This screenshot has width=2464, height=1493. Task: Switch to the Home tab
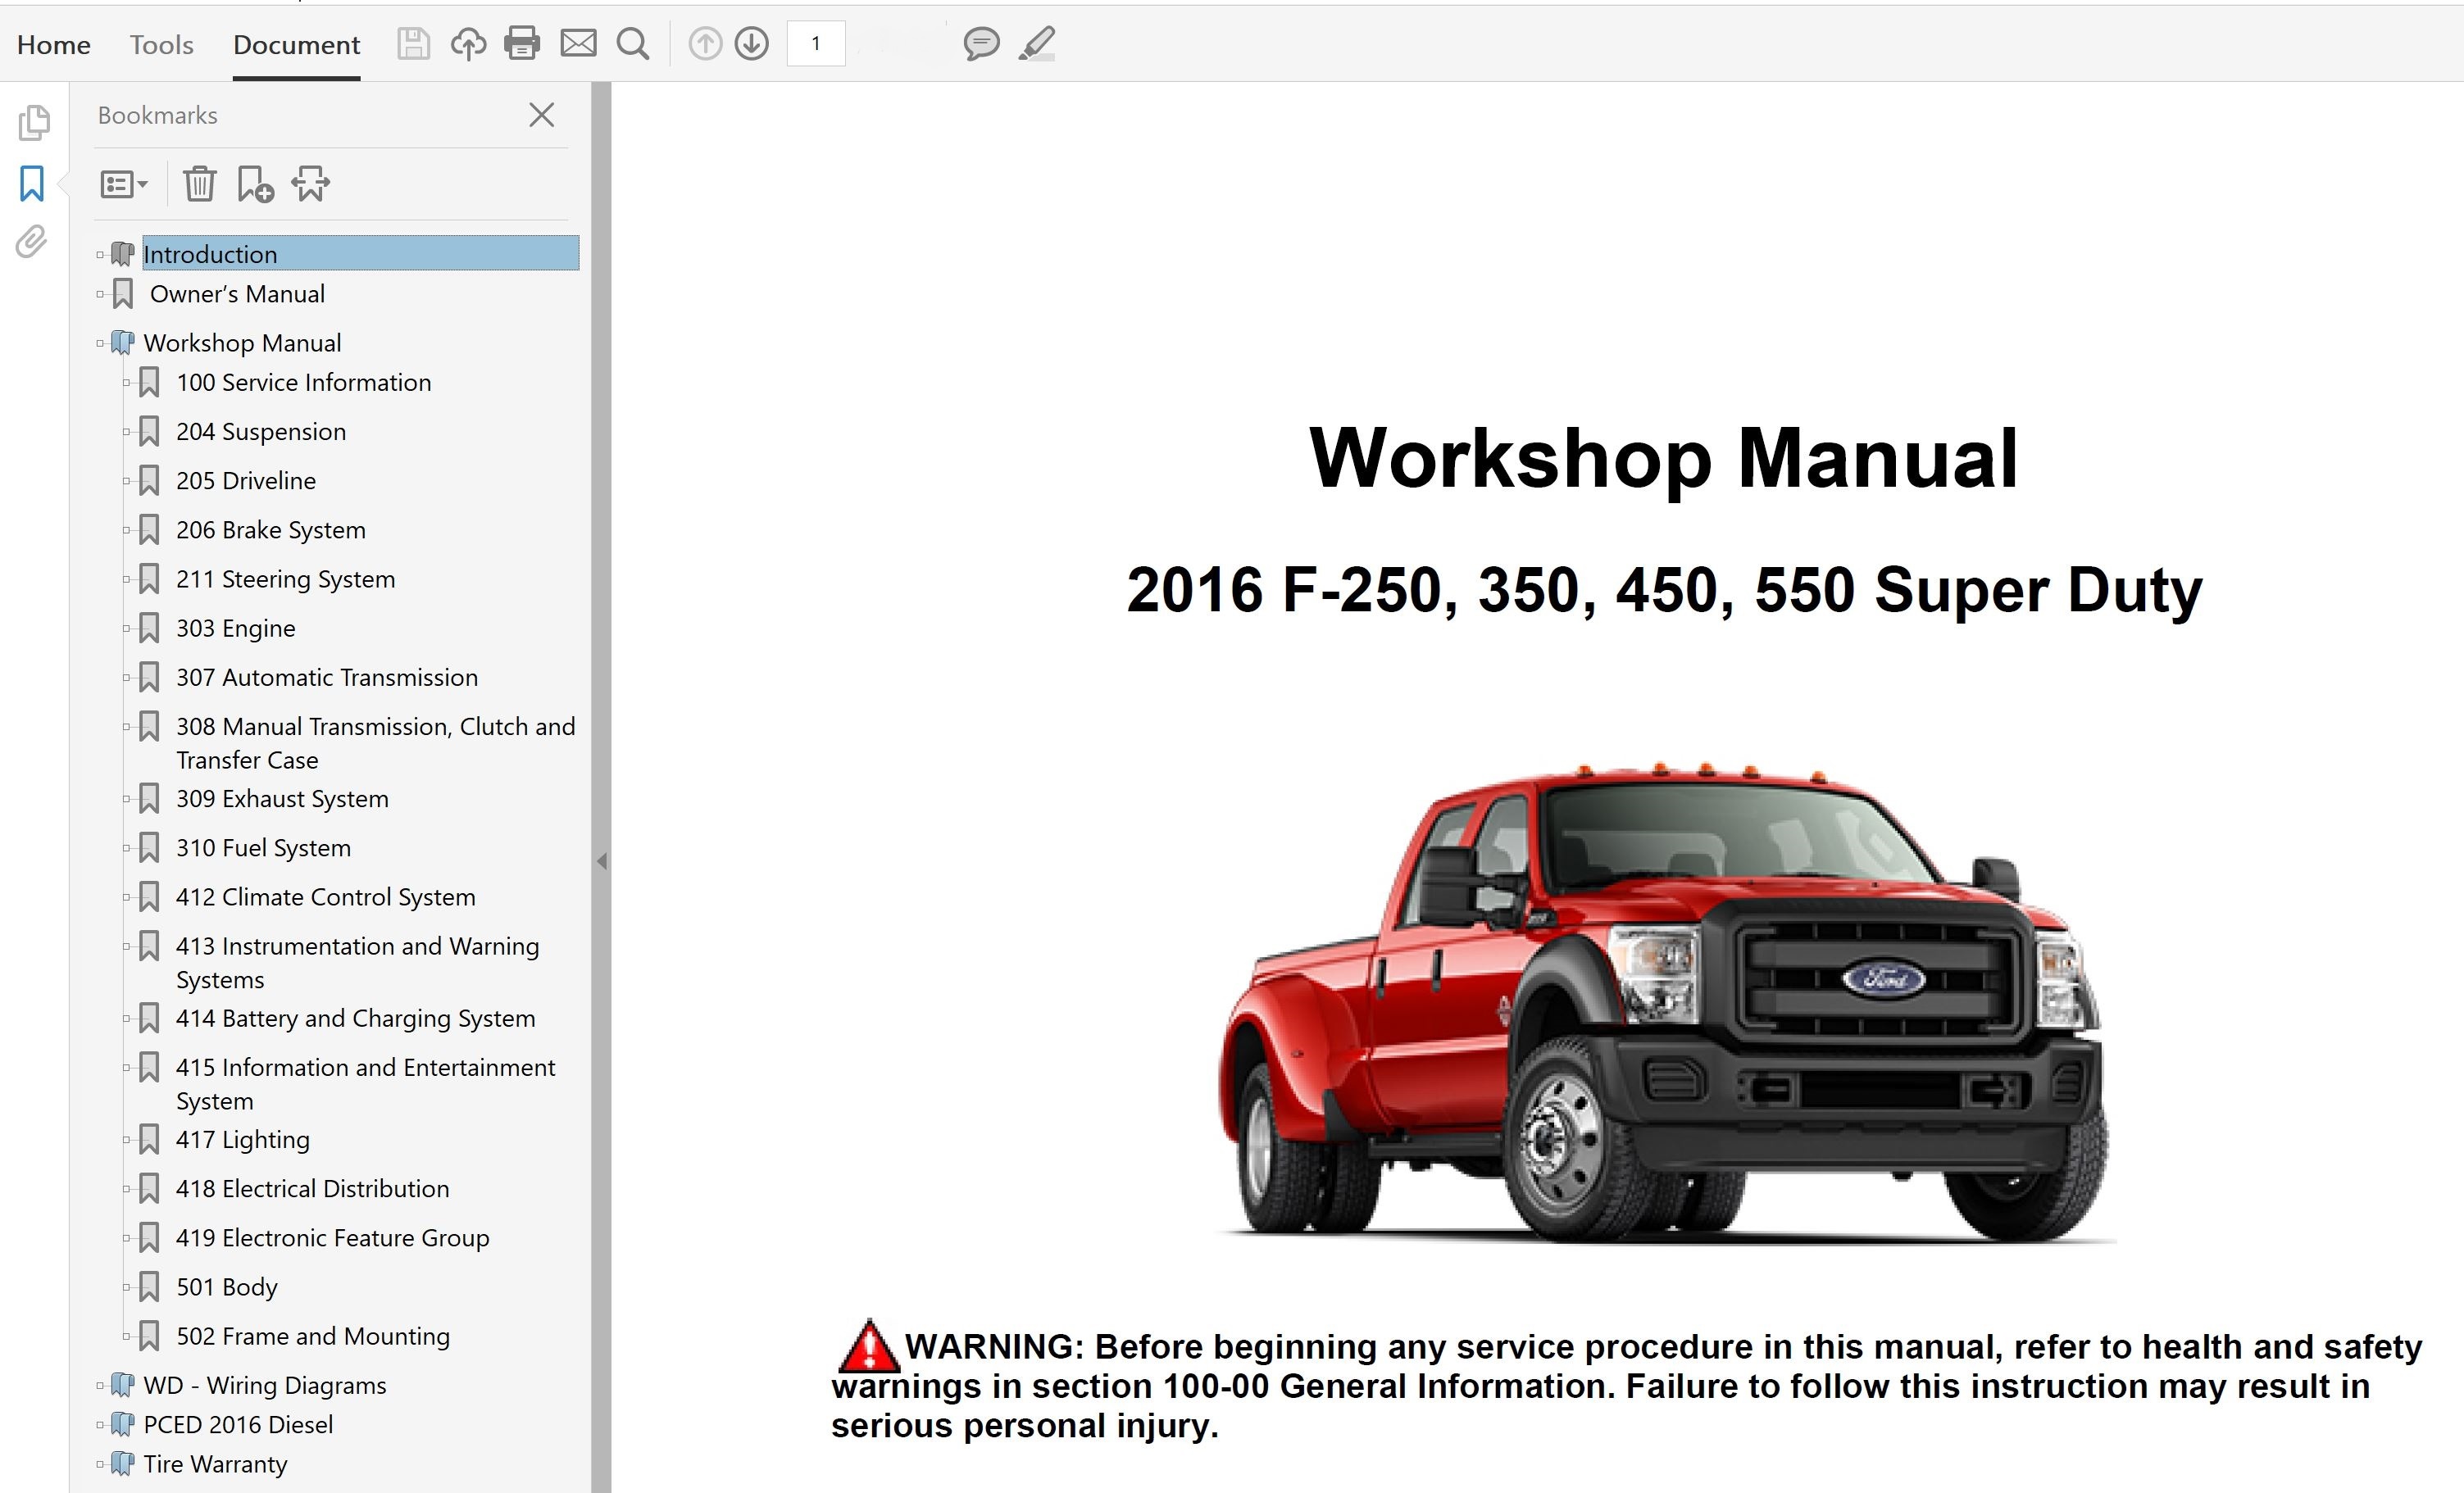coord(54,45)
